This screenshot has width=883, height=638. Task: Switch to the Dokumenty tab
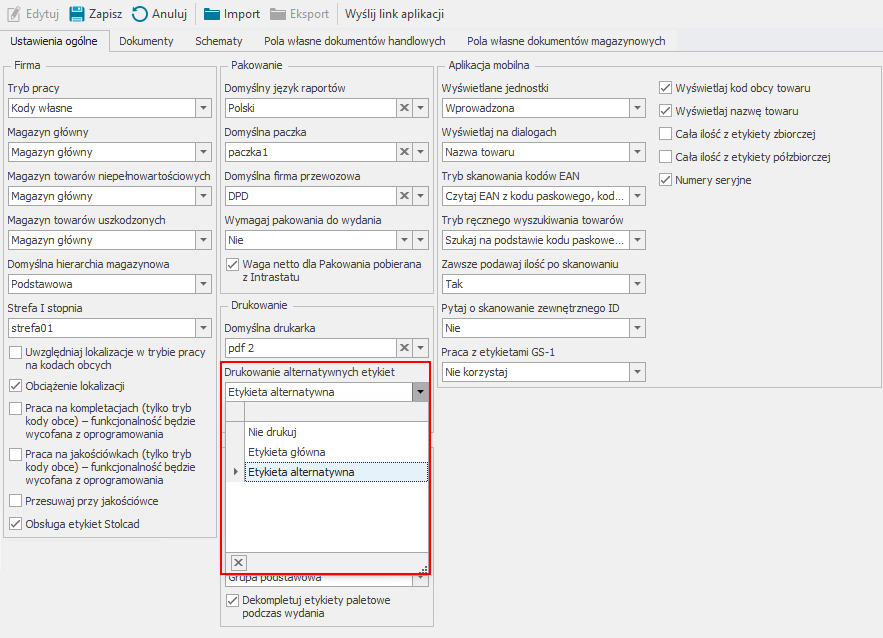pyautogui.click(x=146, y=41)
